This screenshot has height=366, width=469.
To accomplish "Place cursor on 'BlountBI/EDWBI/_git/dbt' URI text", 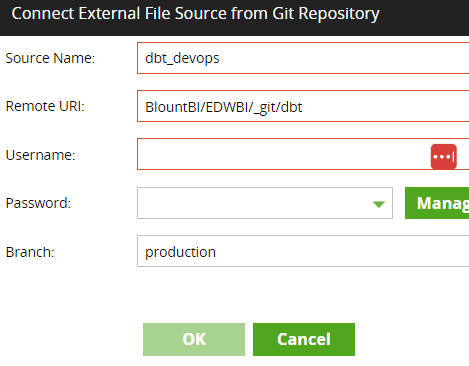I will (x=224, y=107).
